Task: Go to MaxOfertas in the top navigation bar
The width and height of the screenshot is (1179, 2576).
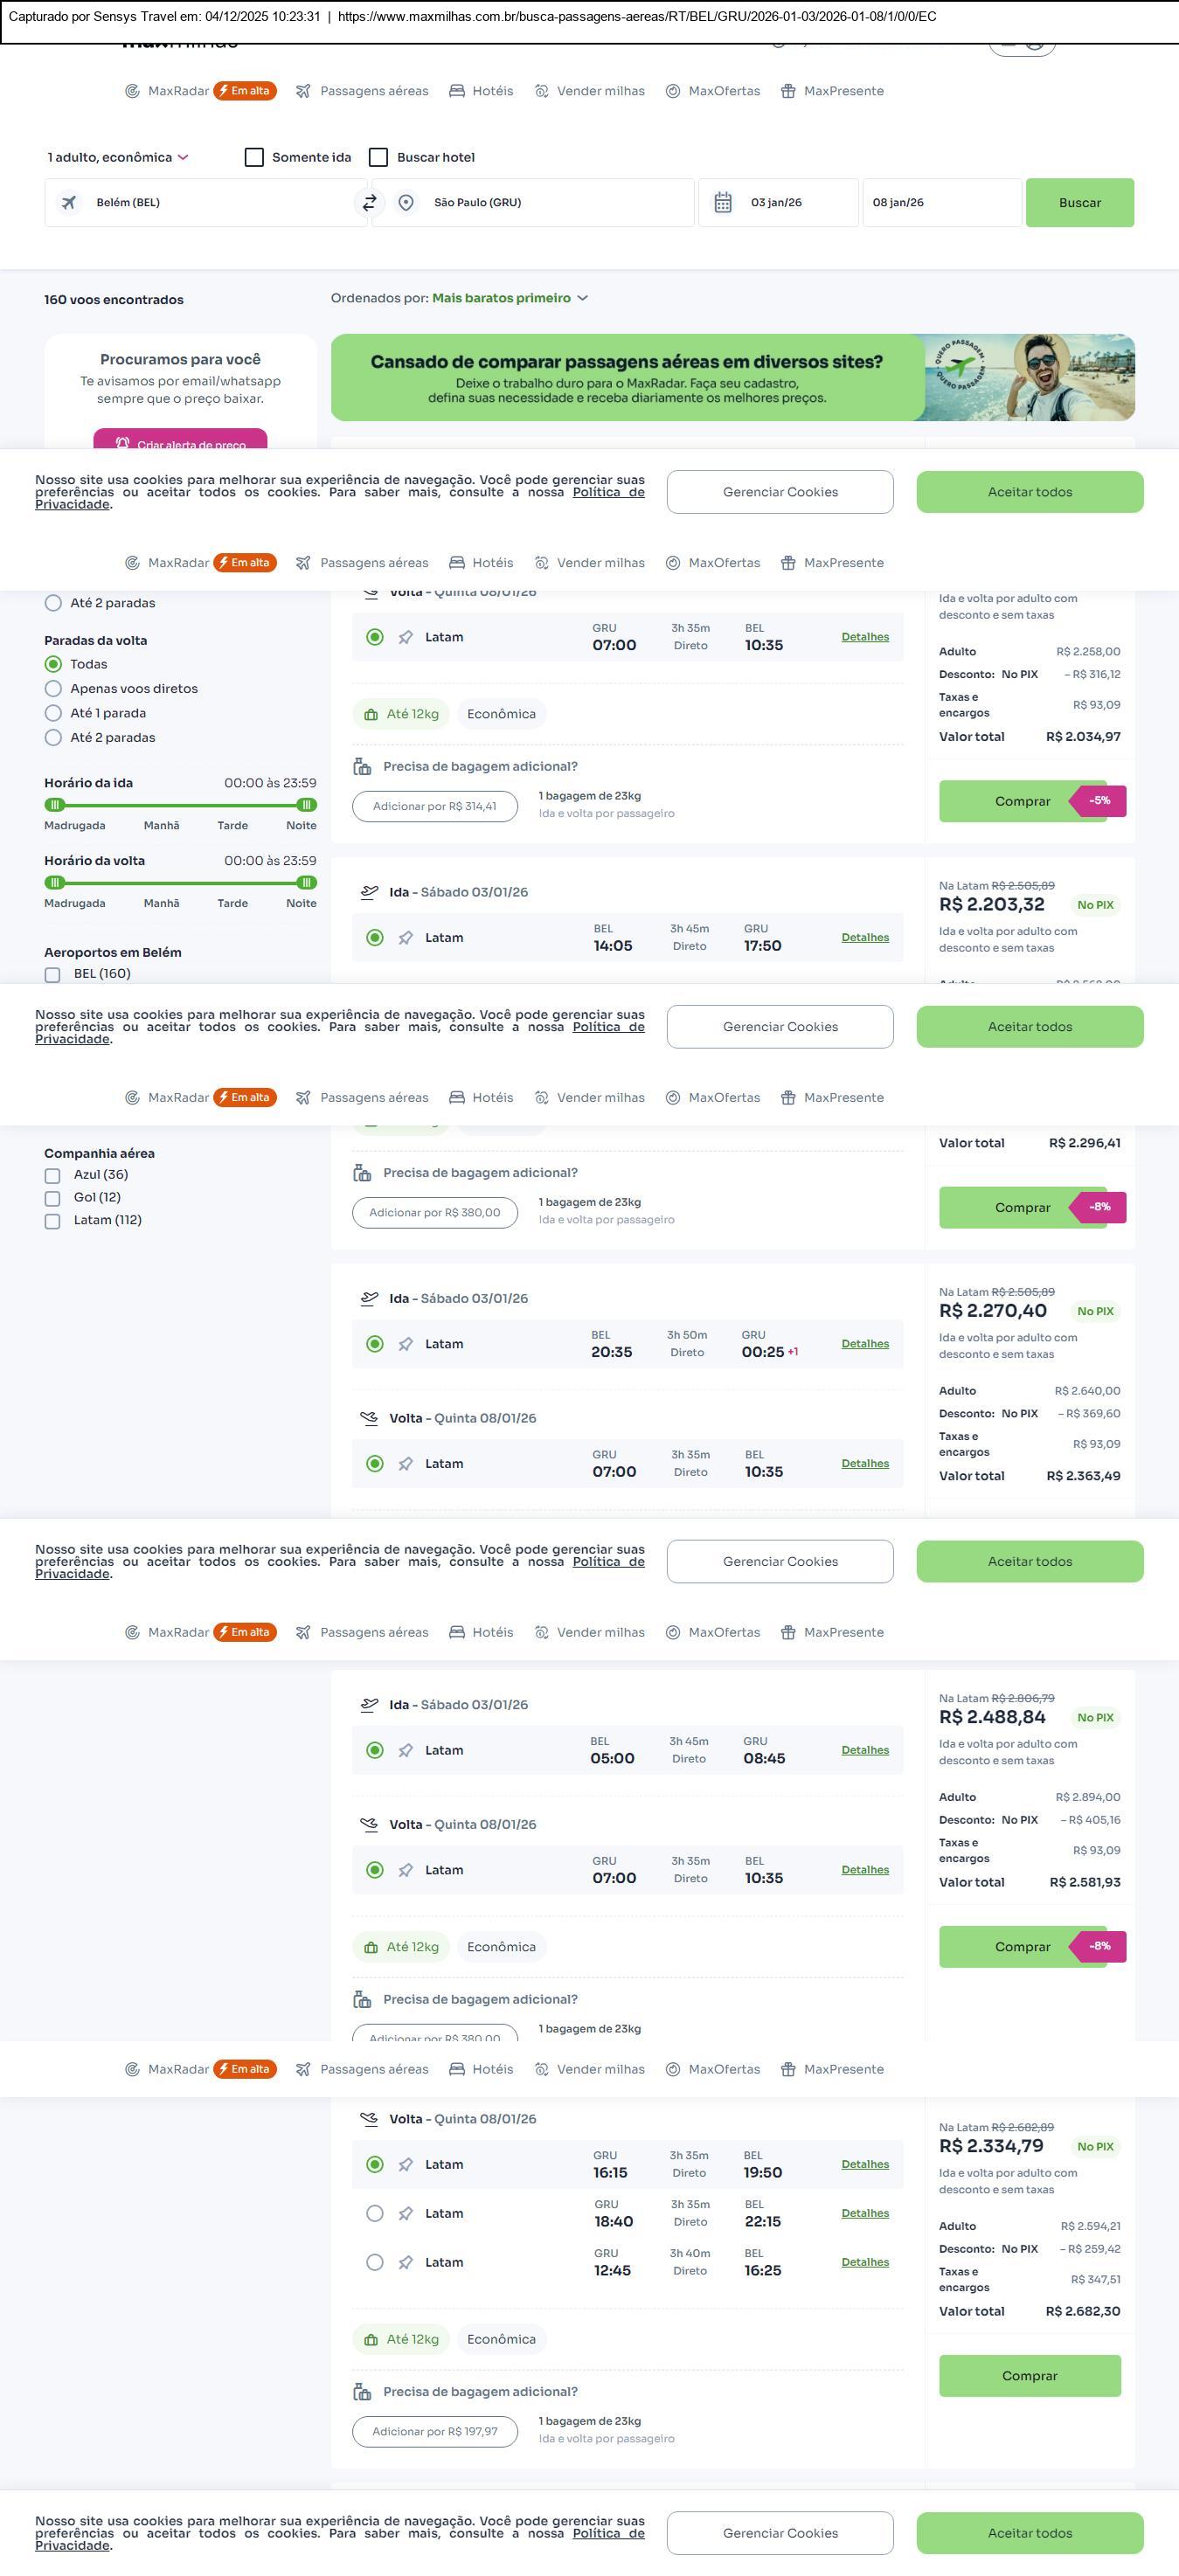Action: coord(713,91)
